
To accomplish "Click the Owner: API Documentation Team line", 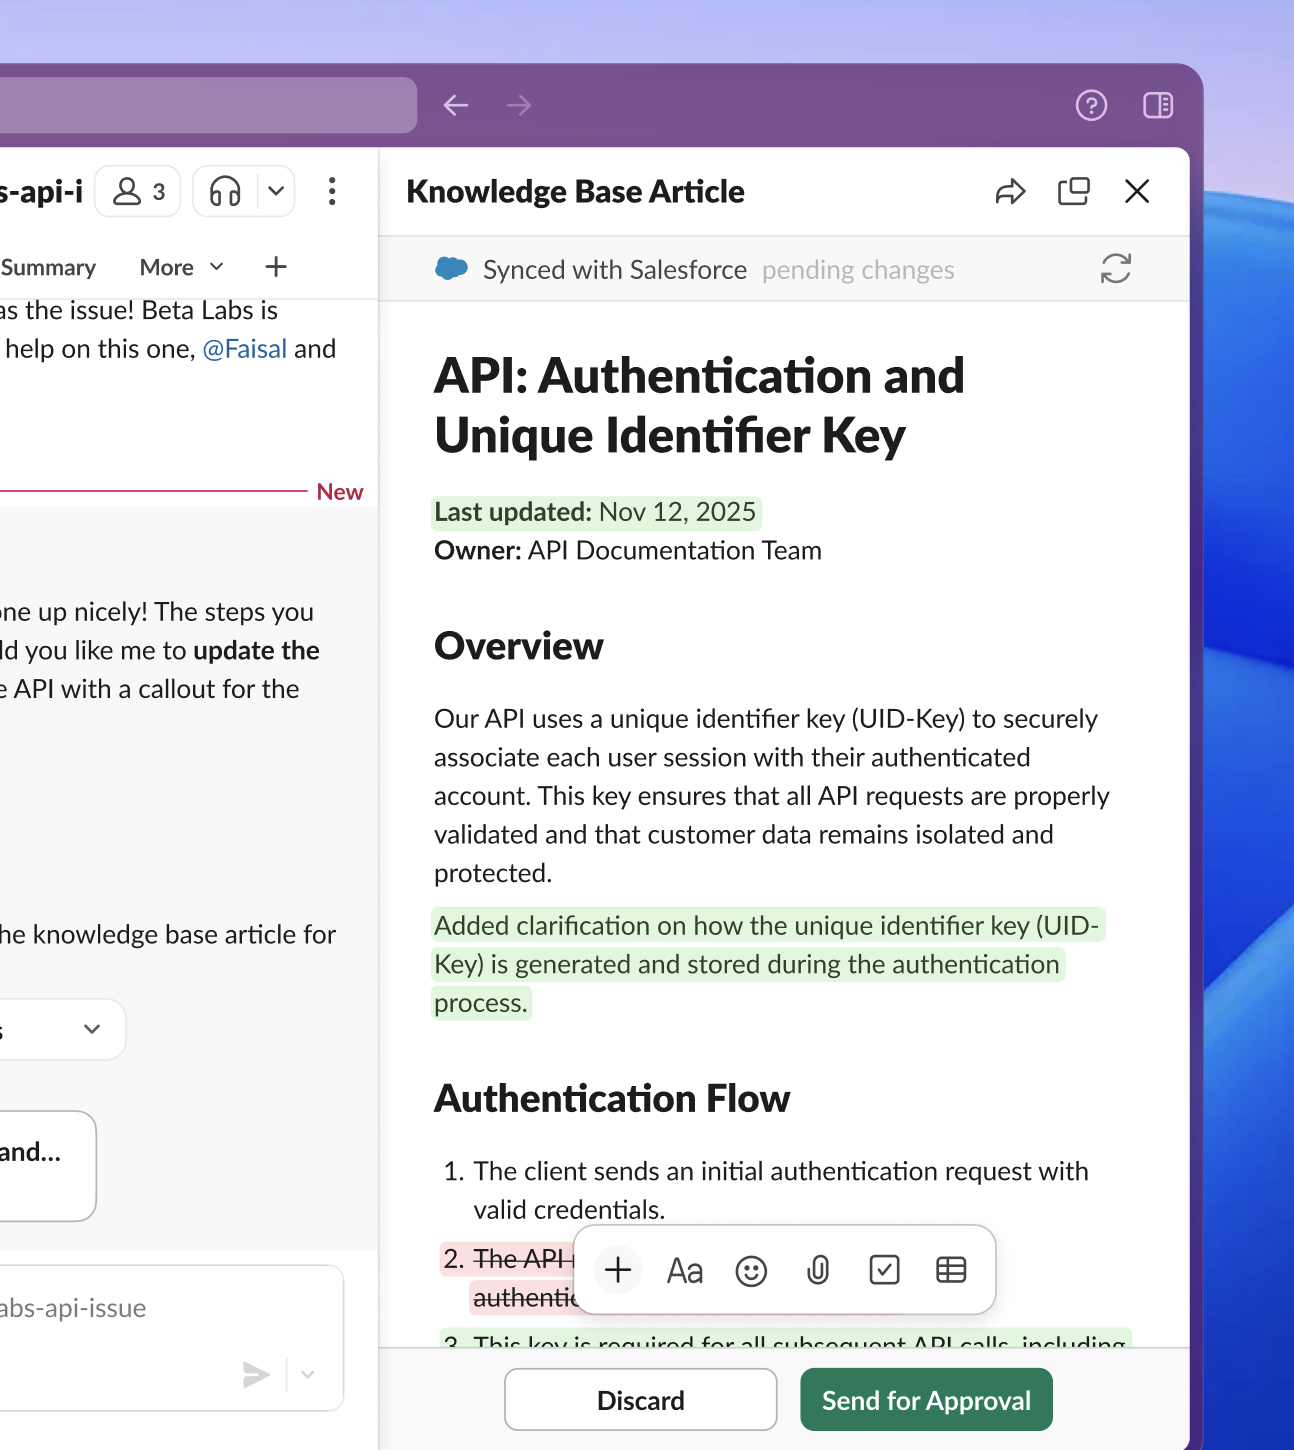I will click(628, 551).
